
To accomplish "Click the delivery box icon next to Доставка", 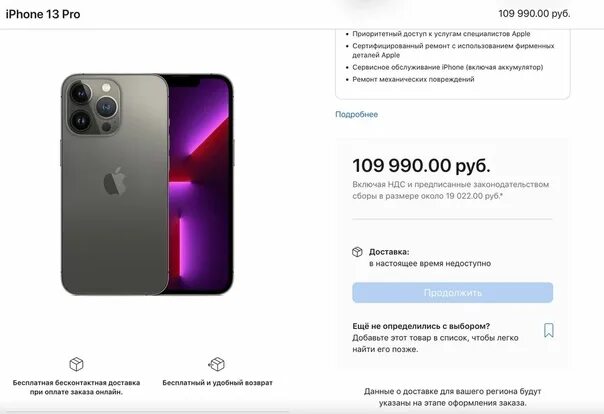I will coord(357,252).
